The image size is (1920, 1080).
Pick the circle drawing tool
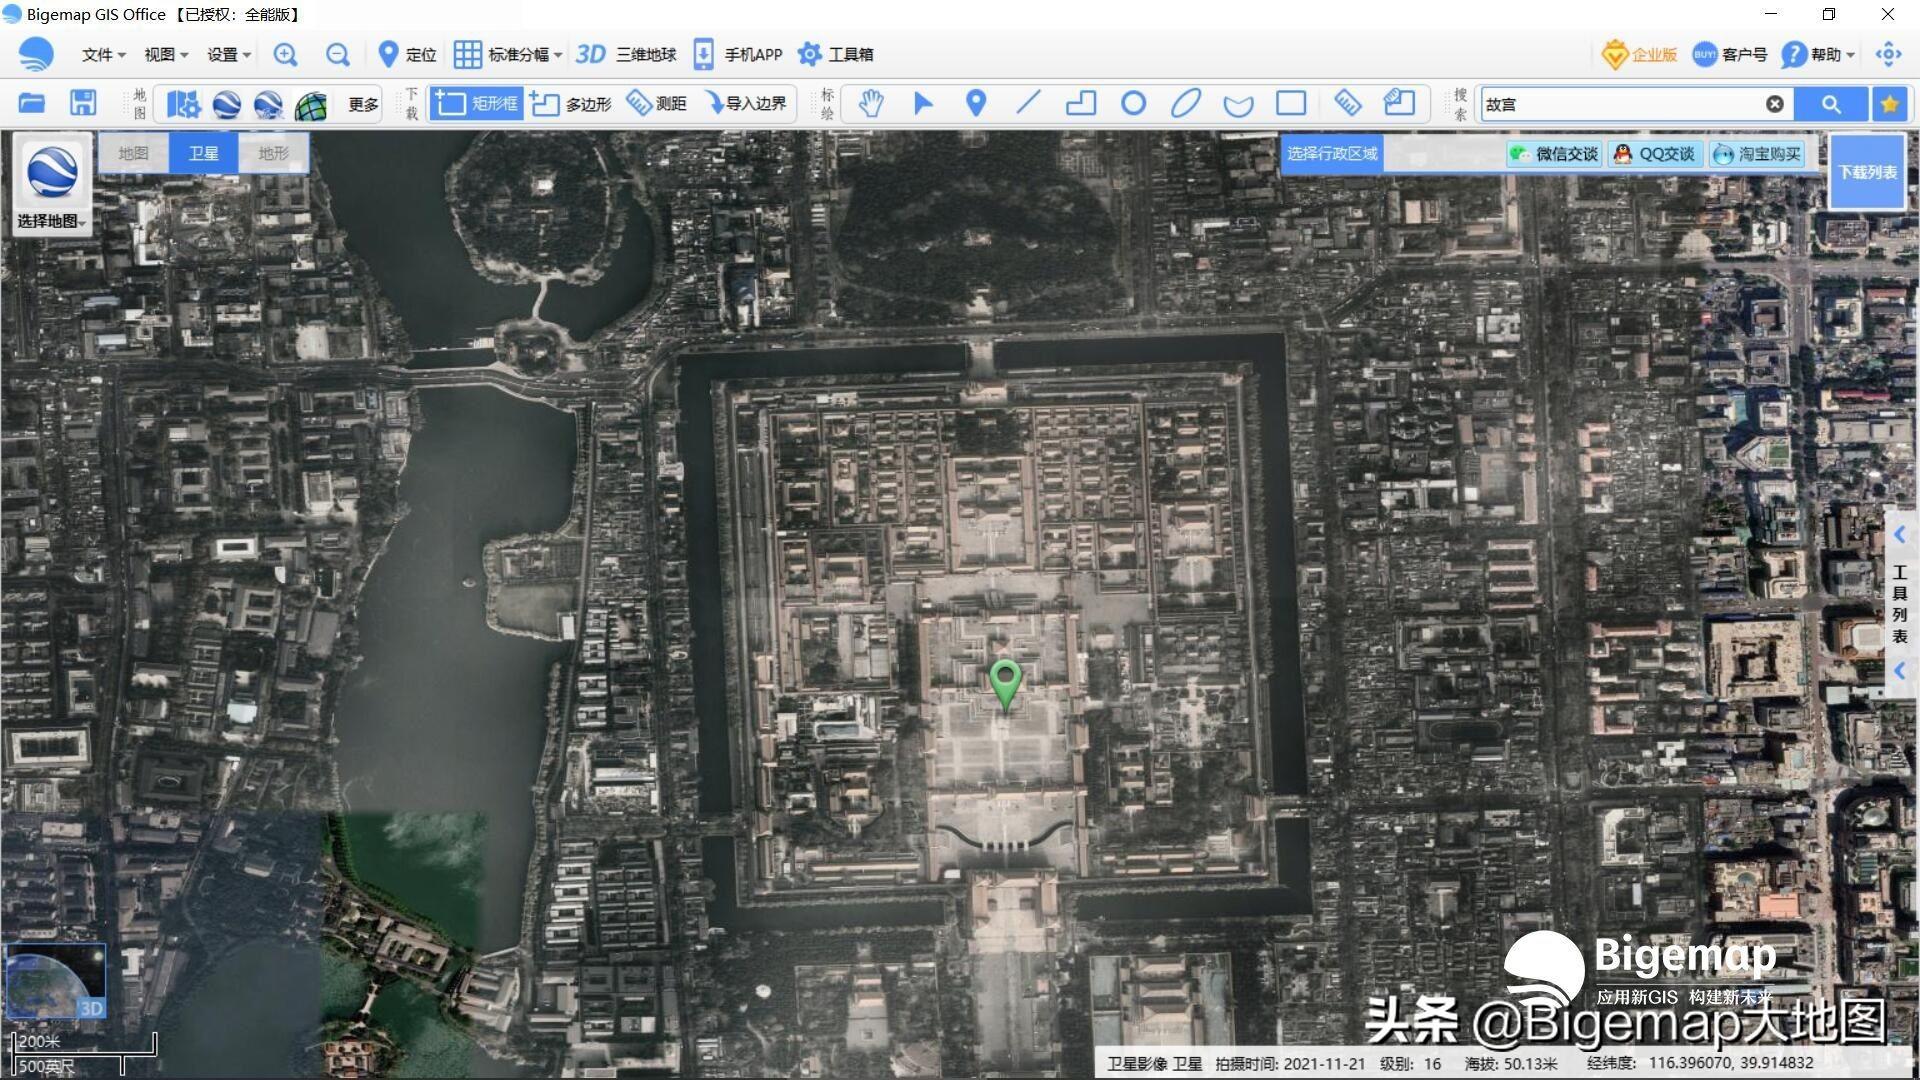[x=1133, y=103]
